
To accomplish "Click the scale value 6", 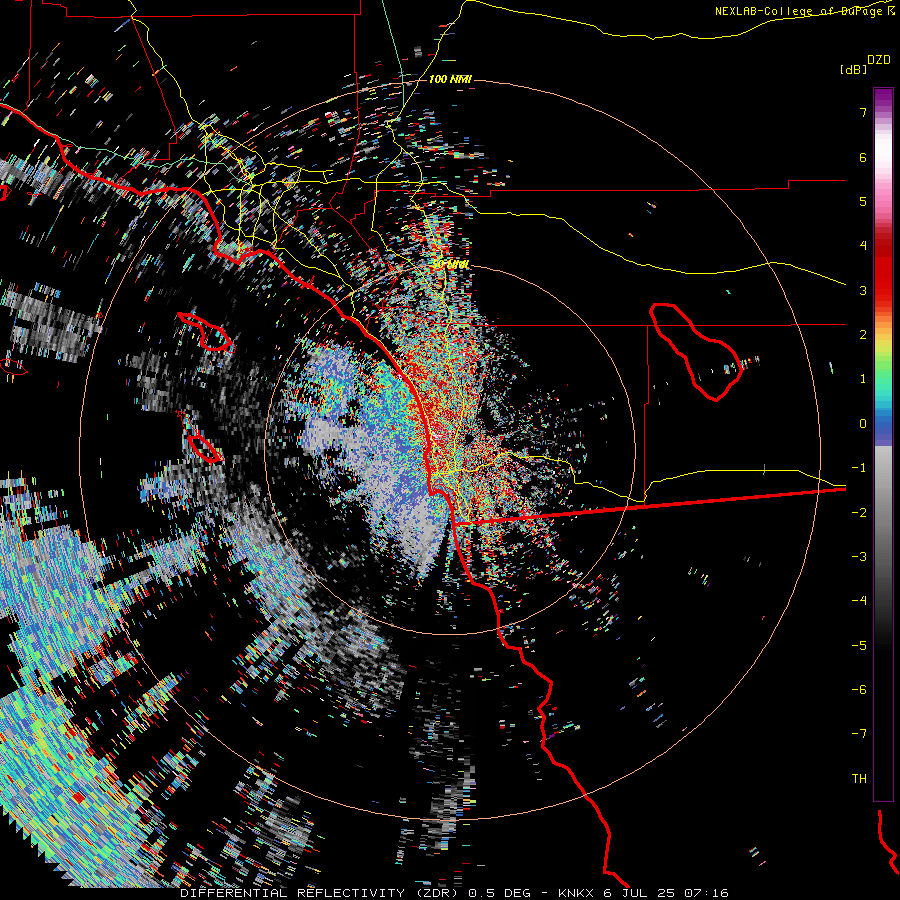I will (863, 157).
